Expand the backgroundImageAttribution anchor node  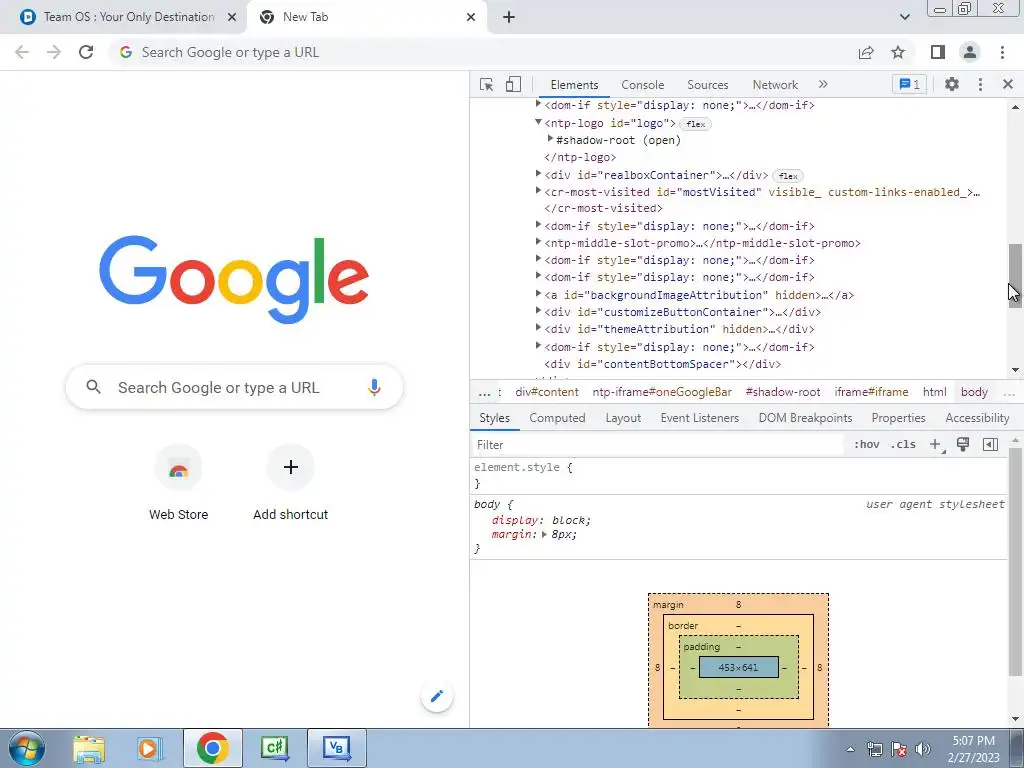(538, 294)
